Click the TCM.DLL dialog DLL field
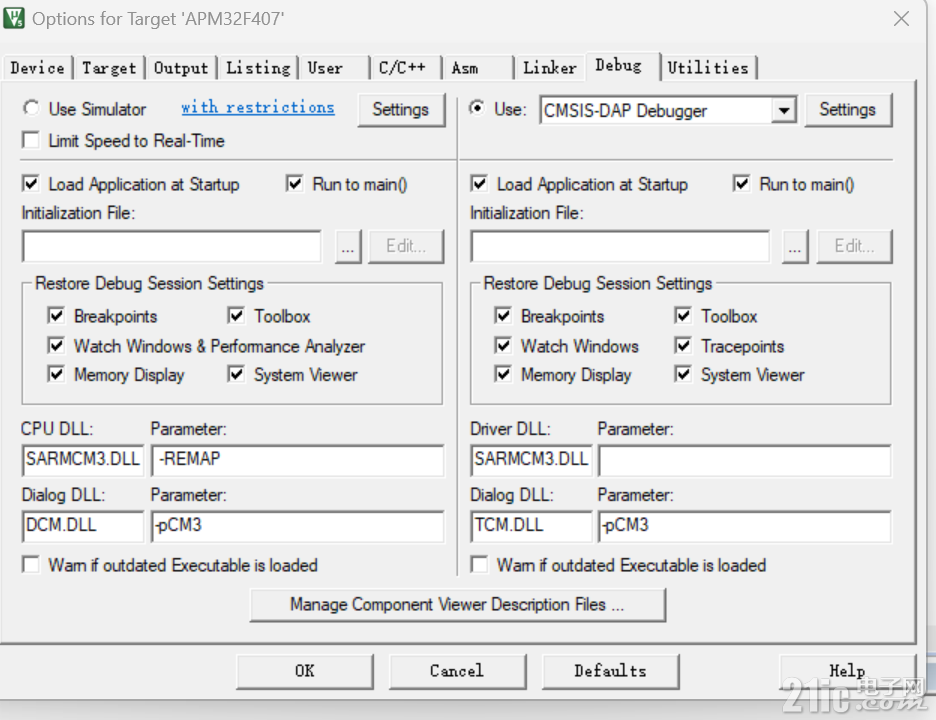Screen dimensions: 936x720 pos(531,526)
